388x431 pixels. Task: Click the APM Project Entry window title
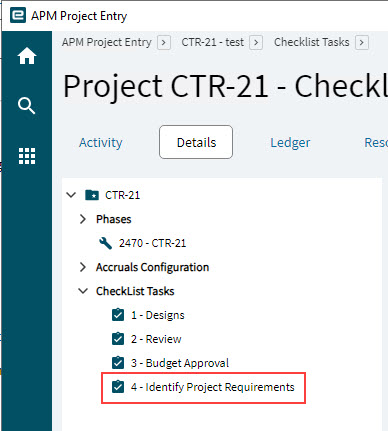(x=79, y=16)
